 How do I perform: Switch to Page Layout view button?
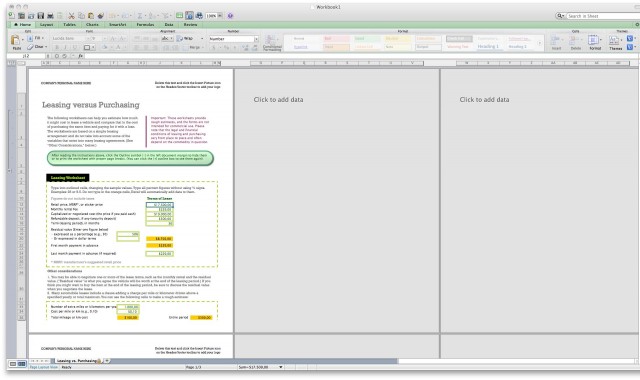[22, 364]
